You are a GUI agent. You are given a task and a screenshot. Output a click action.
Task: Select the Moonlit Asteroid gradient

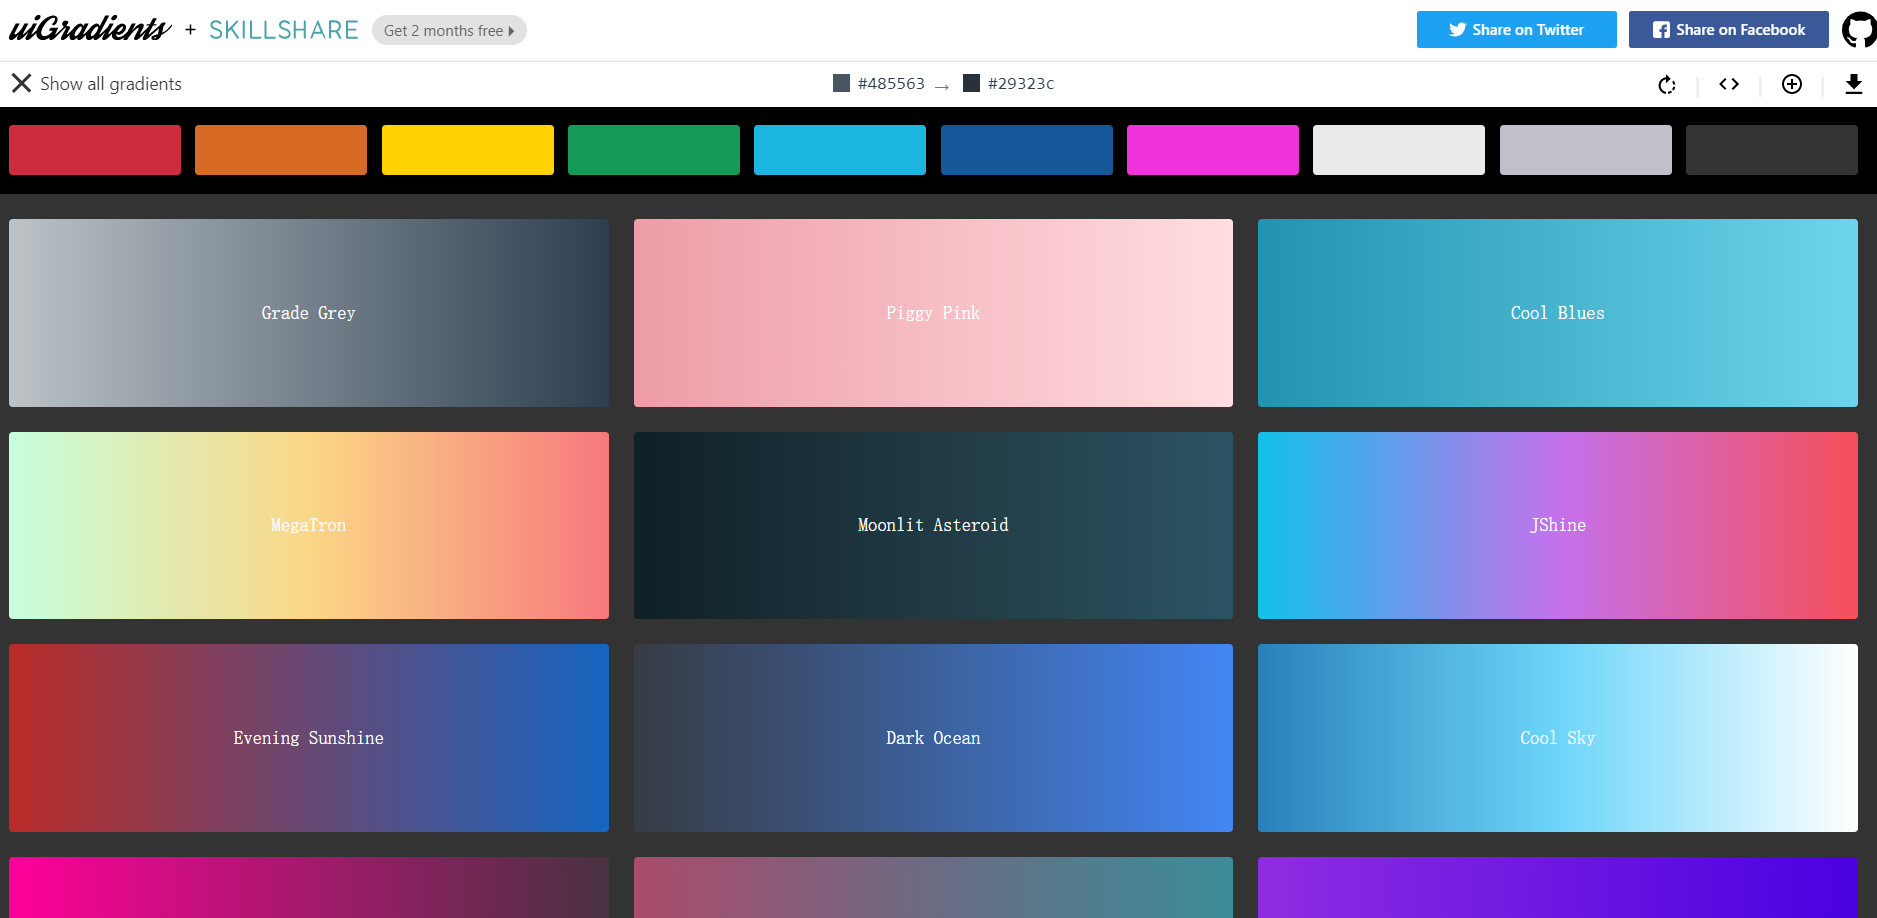point(933,525)
